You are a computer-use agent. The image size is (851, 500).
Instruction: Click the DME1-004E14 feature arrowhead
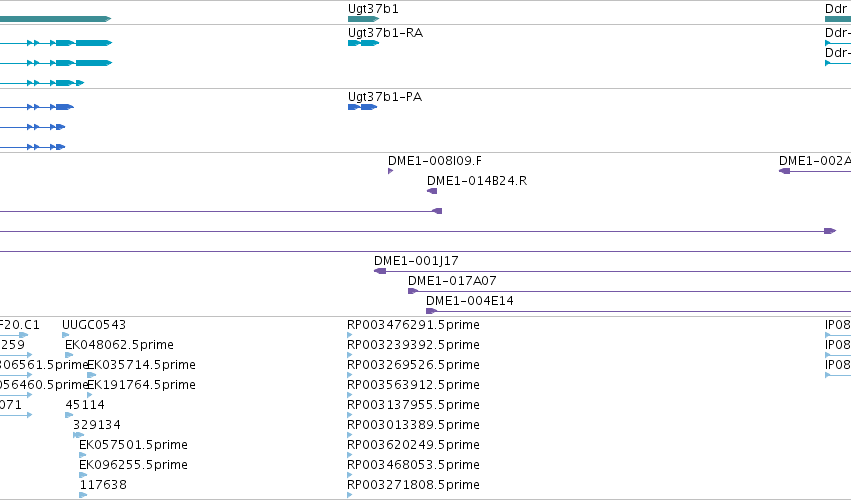click(x=431, y=311)
